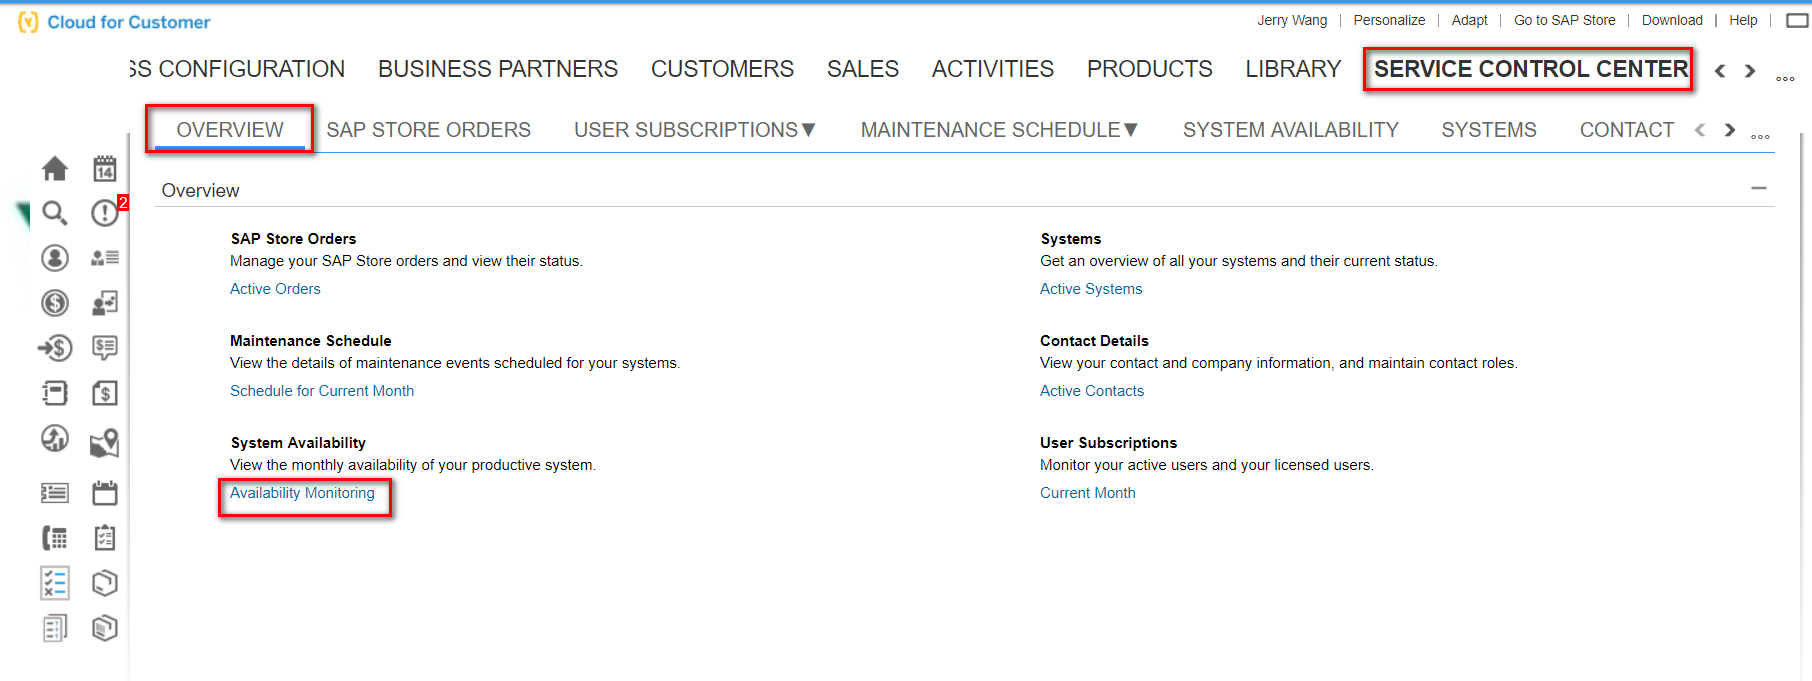This screenshot has height=681, width=1812.
Task: Open the stacked documents icon in sidebar
Action: [x=55, y=628]
